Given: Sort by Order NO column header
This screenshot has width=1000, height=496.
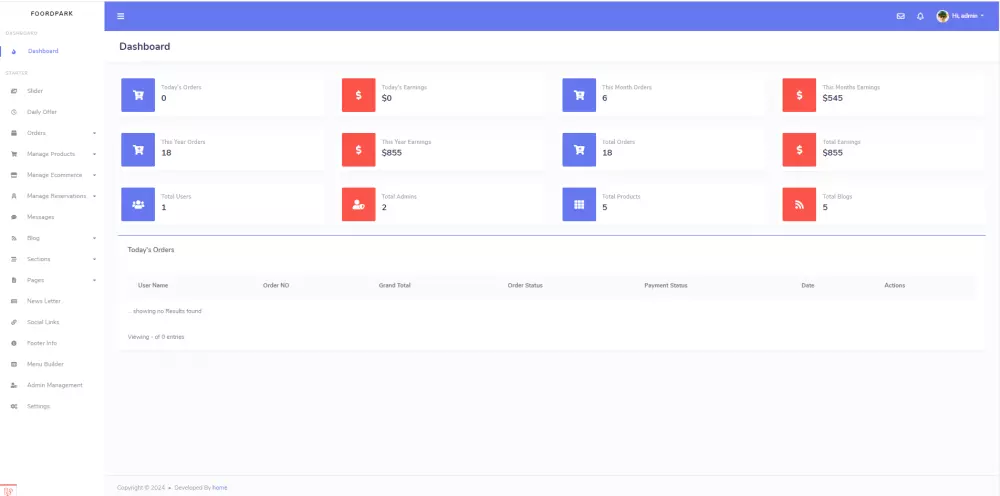Looking at the screenshot, I should [x=276, y=286].
